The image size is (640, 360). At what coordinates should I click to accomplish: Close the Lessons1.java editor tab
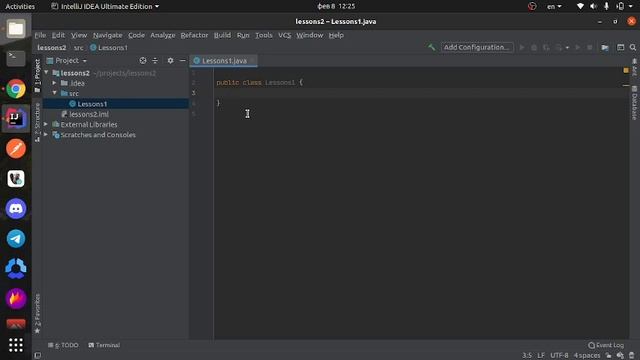(253, 60)
